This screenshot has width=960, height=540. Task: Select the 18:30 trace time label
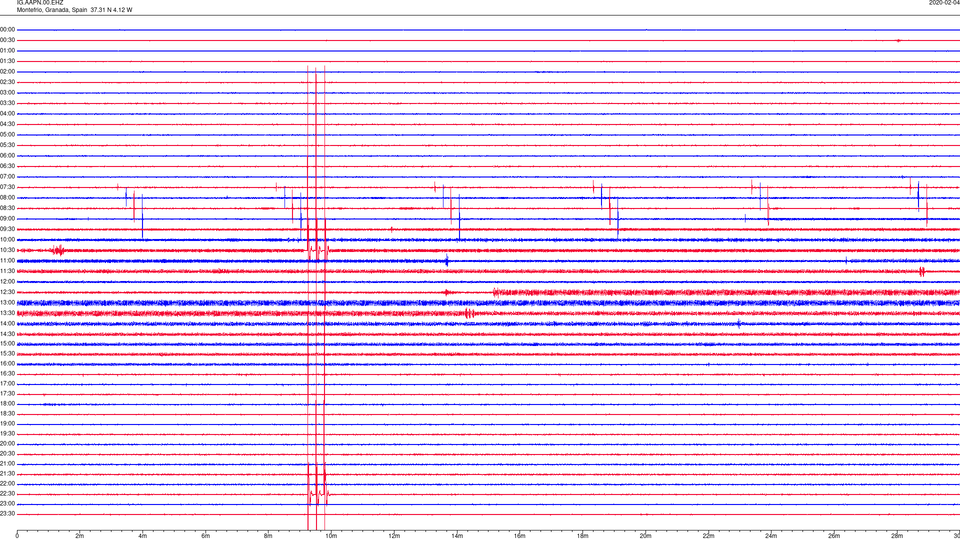(8, 414)
